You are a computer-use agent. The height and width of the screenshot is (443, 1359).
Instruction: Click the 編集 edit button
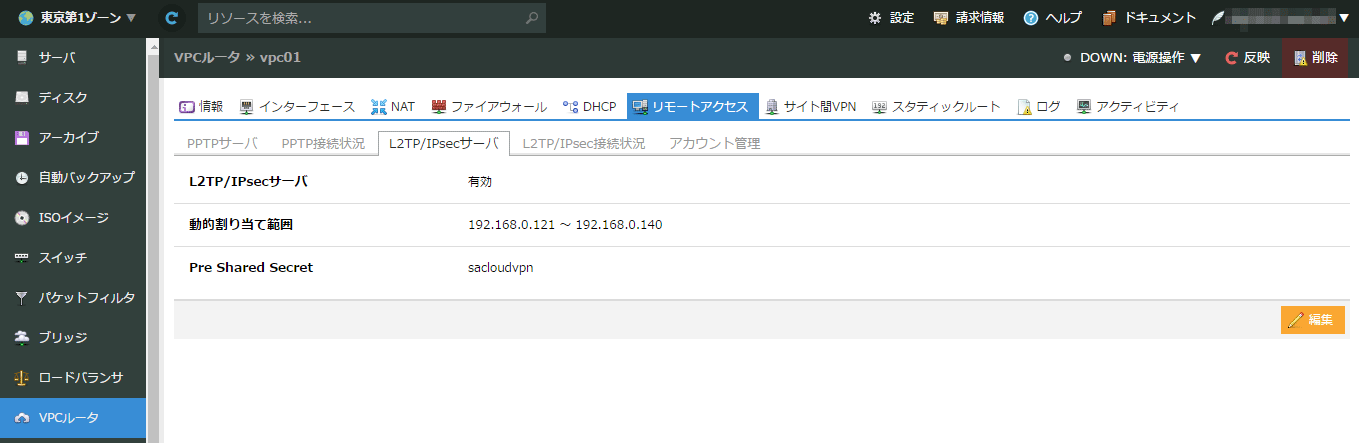point(1312,319)
